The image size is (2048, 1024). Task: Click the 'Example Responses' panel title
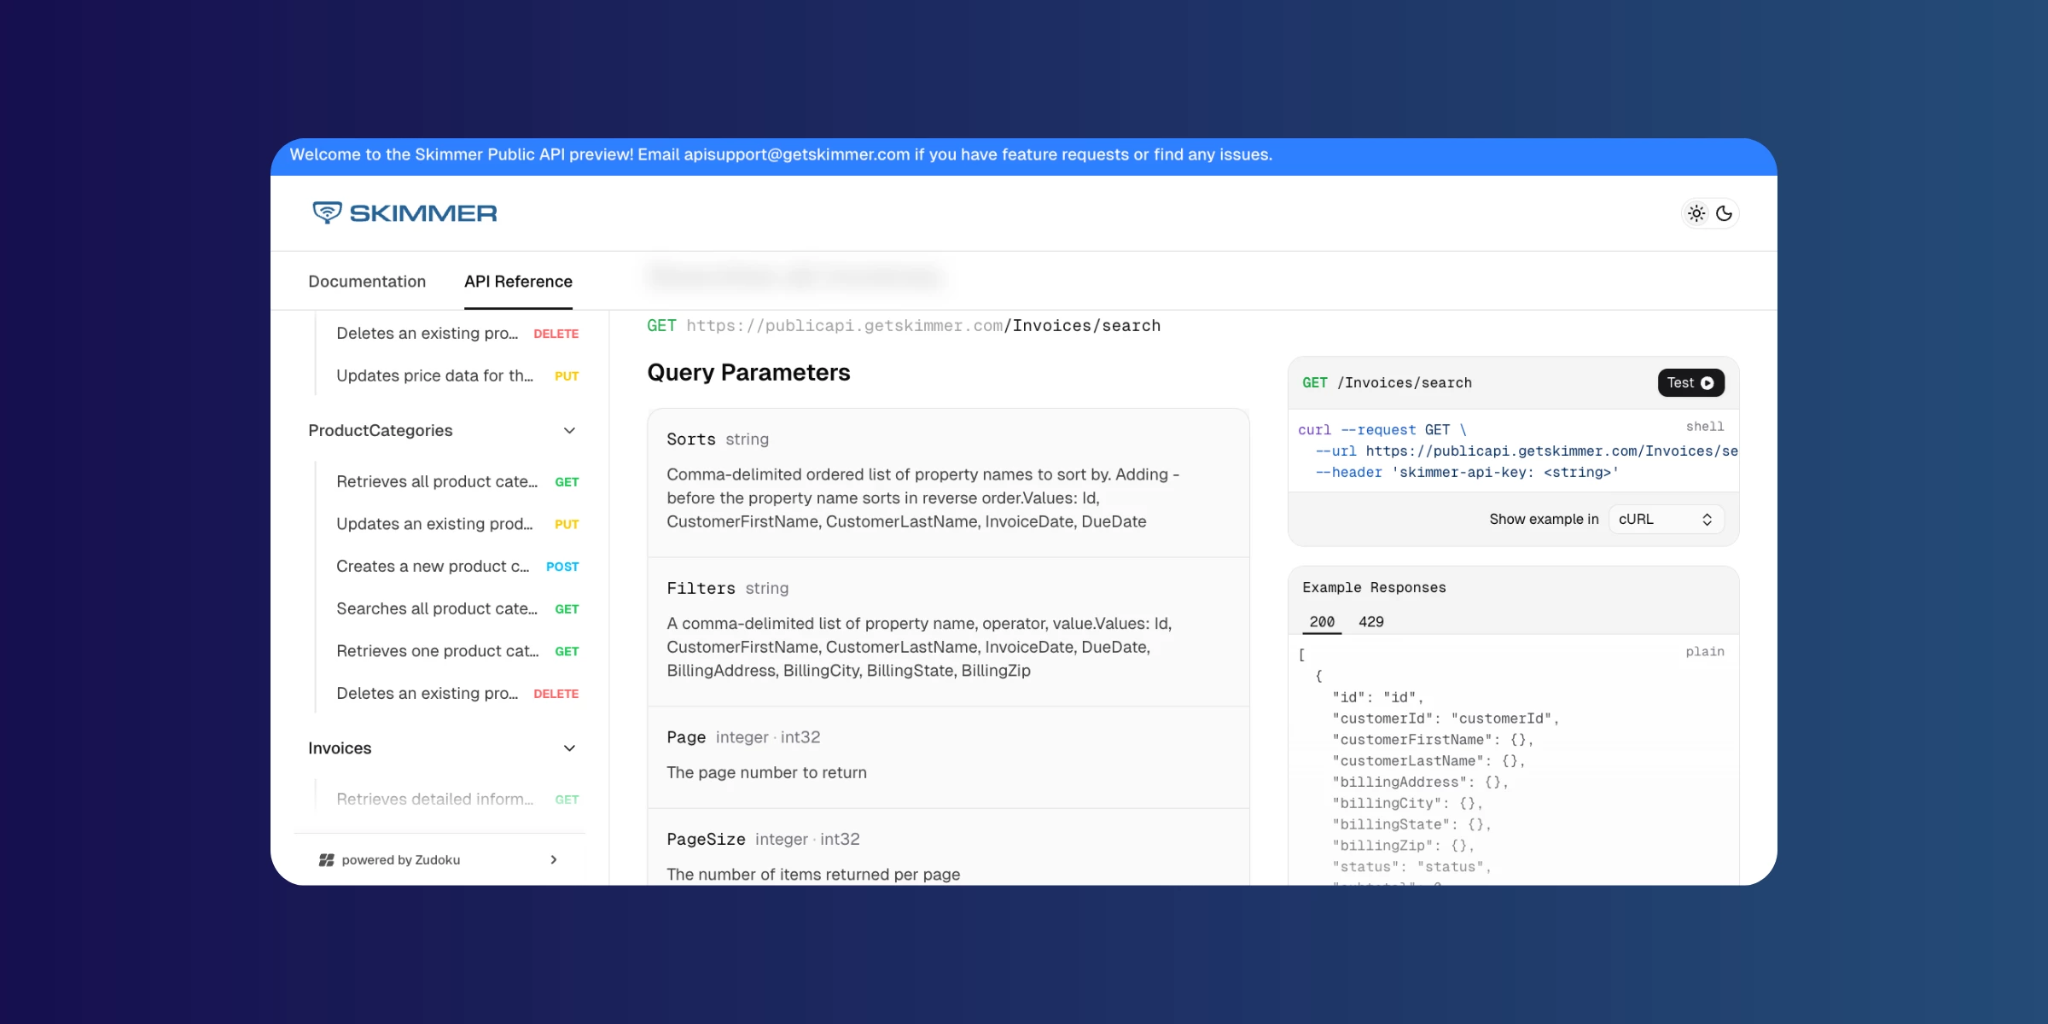(x=1374, y=587)
